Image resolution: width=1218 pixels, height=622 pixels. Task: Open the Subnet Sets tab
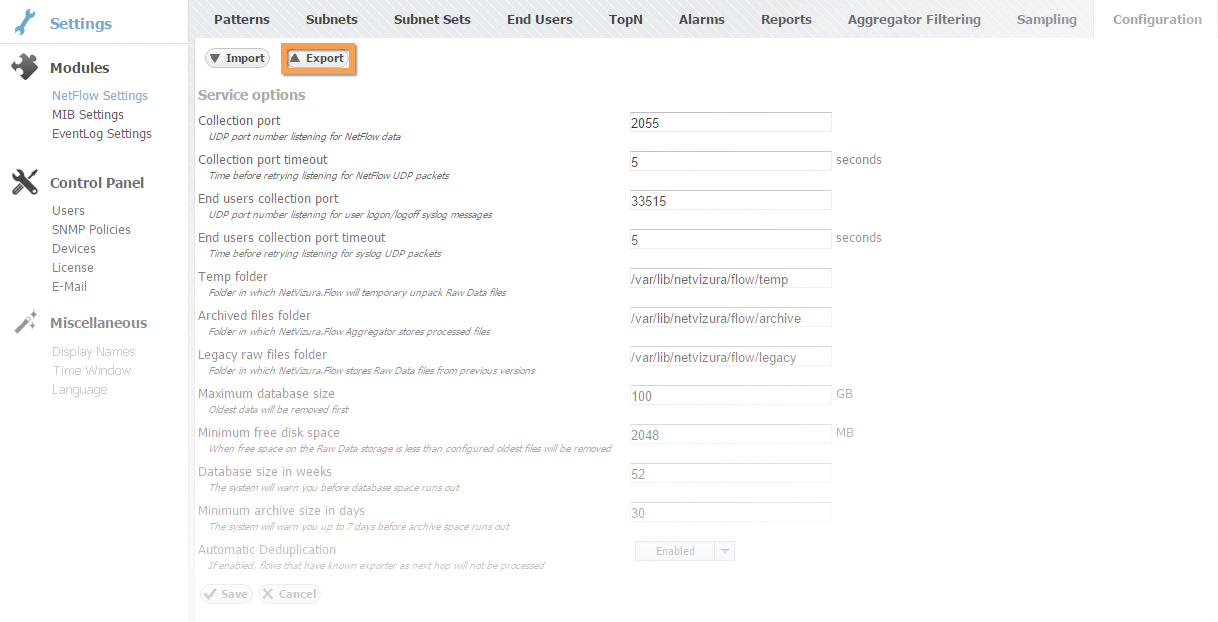pyautogui.click(x=432, y=19)
